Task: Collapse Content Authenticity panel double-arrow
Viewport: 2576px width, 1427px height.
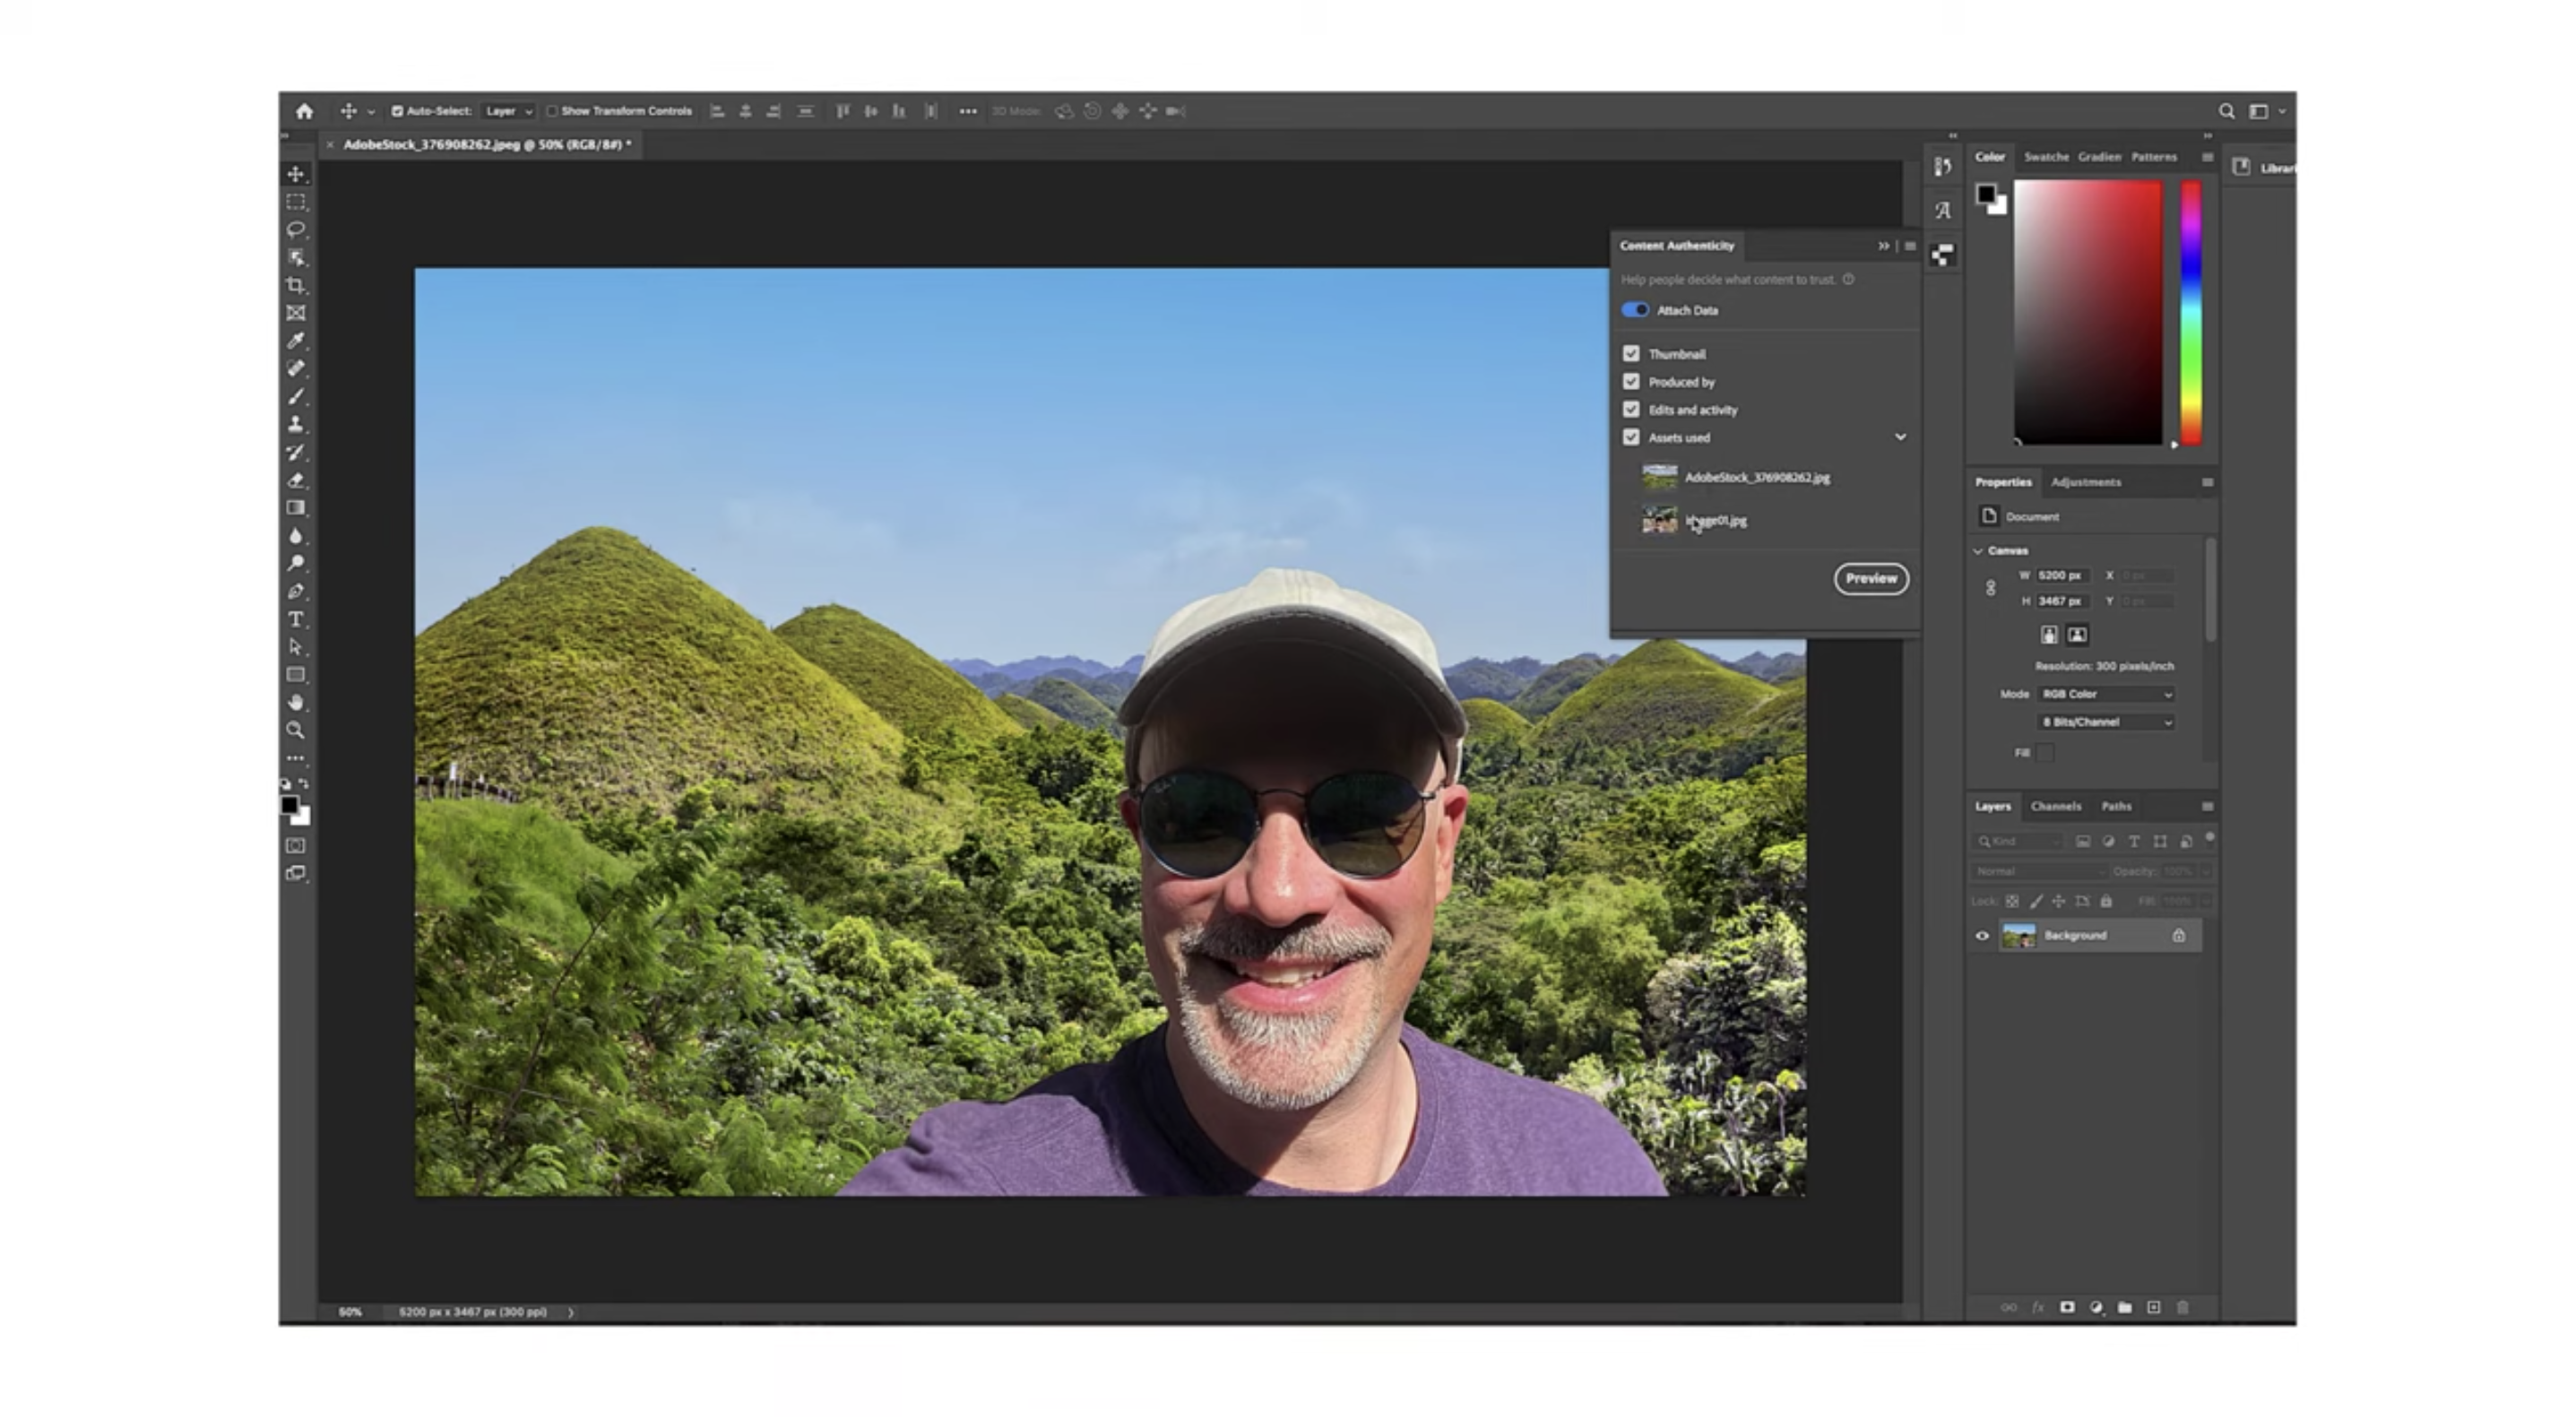Action: click(1884, 246)
